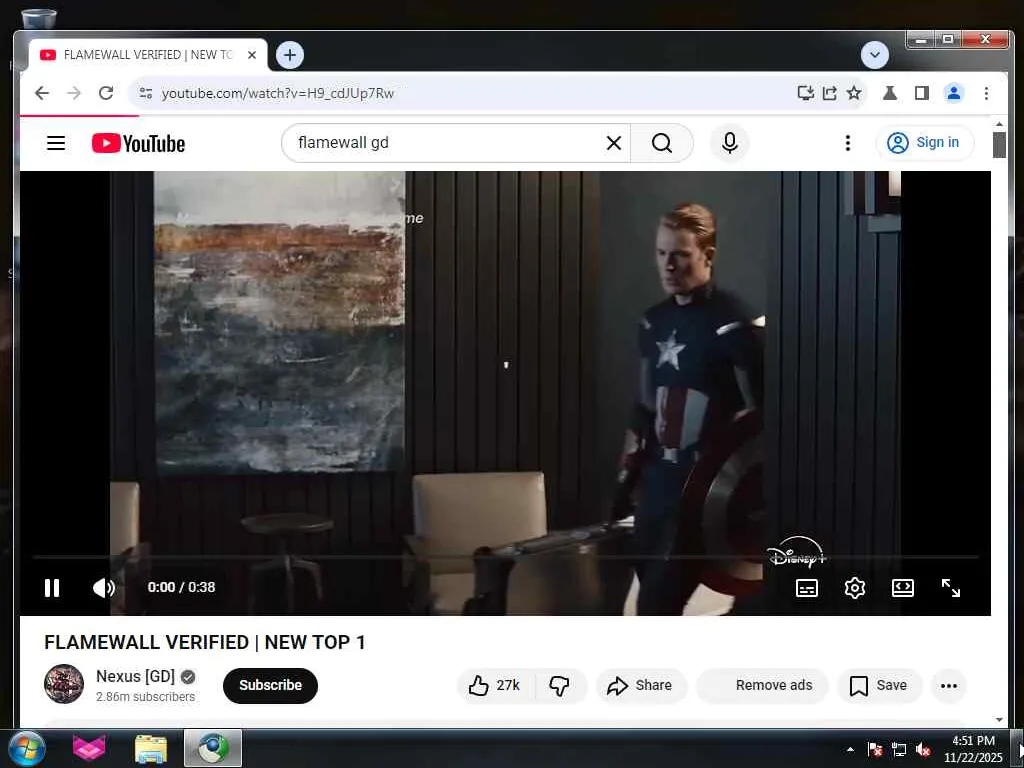Open the Chrome labs flask icon
1024x768 pixels.
(889, 93)
